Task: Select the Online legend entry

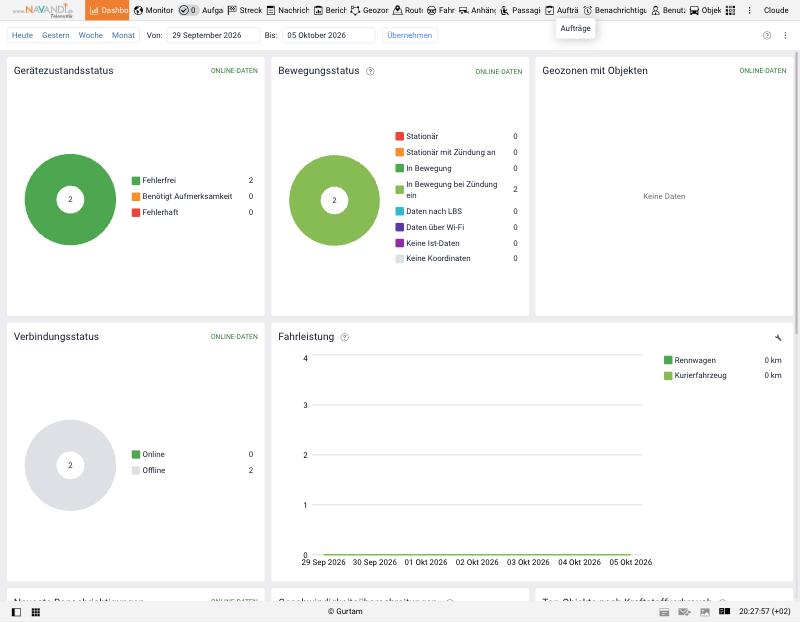Action: point(192,454)
